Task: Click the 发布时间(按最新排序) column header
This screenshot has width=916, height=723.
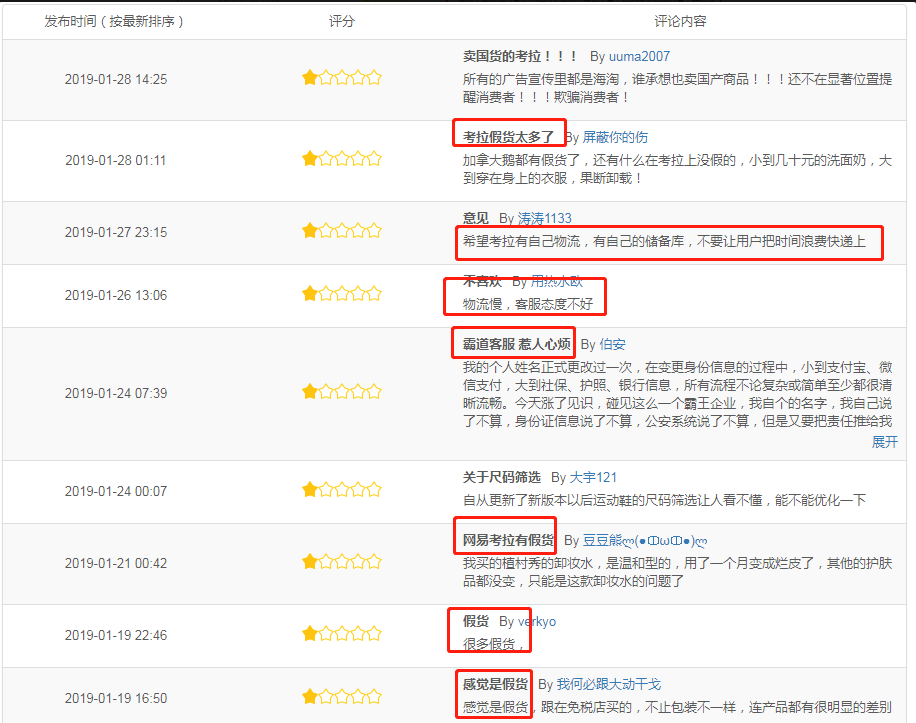Action: pos(114,22)
